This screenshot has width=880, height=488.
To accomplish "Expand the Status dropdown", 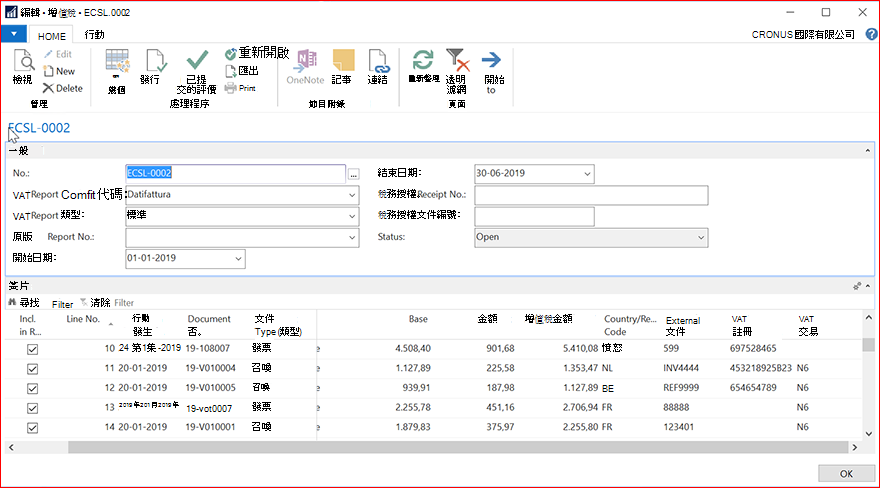I will tap(701, 237).
